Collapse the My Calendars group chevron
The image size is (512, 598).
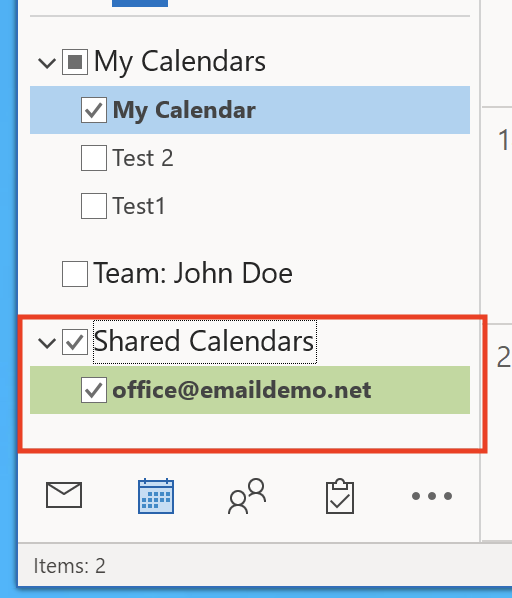click(47, 63)
